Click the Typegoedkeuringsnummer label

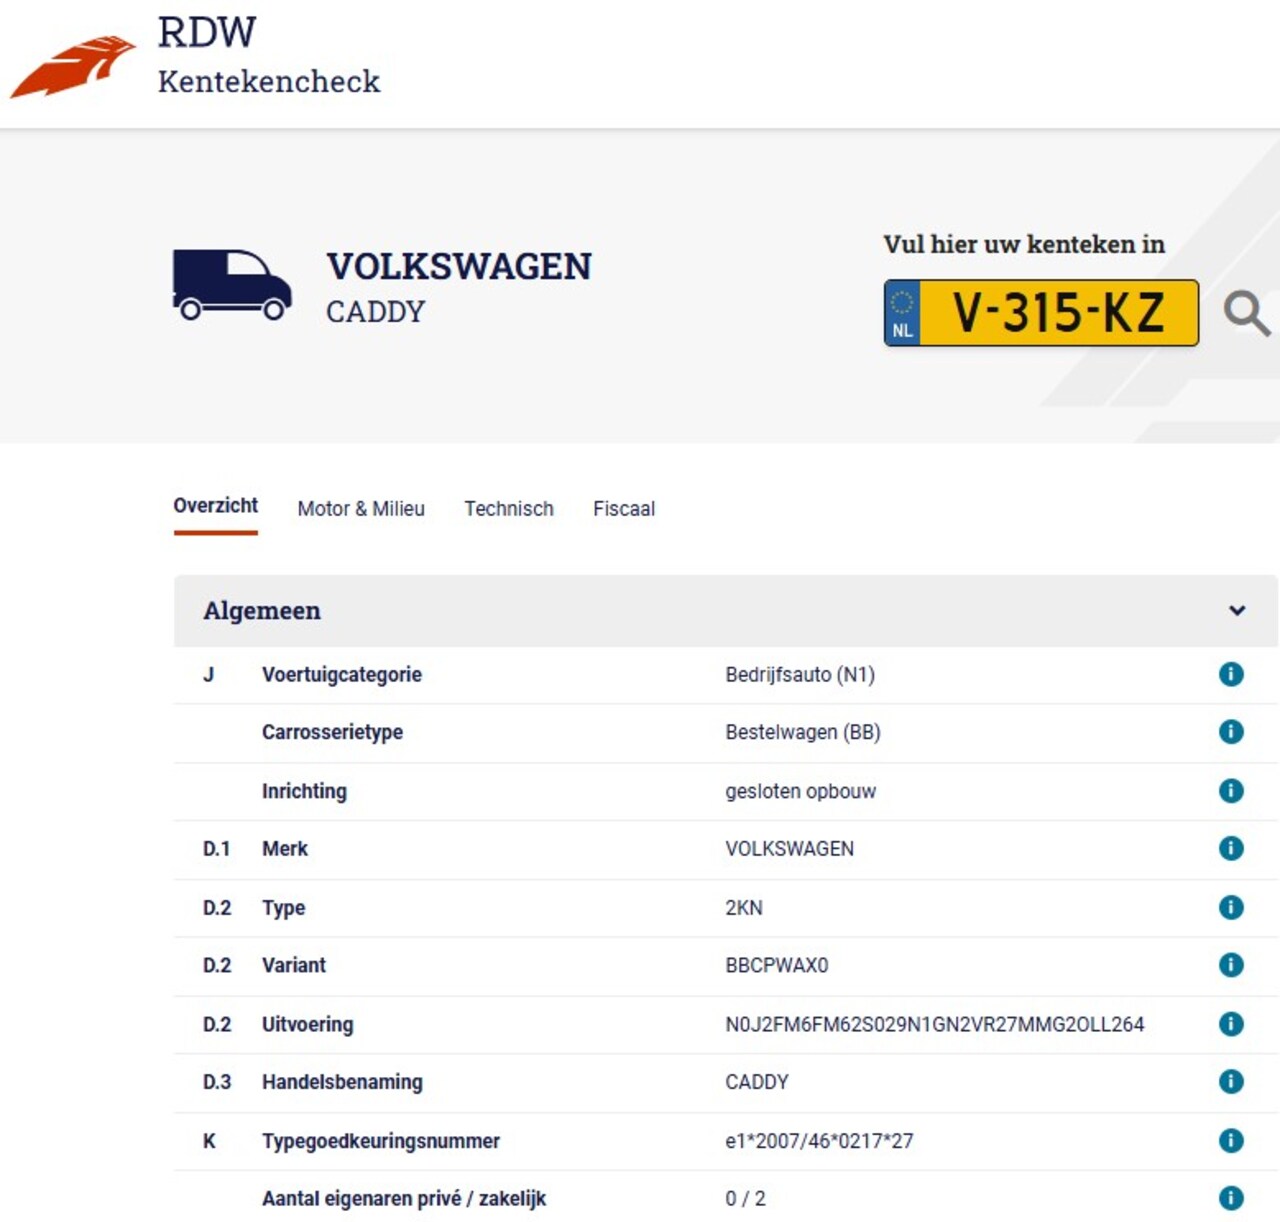[381, 1141]
